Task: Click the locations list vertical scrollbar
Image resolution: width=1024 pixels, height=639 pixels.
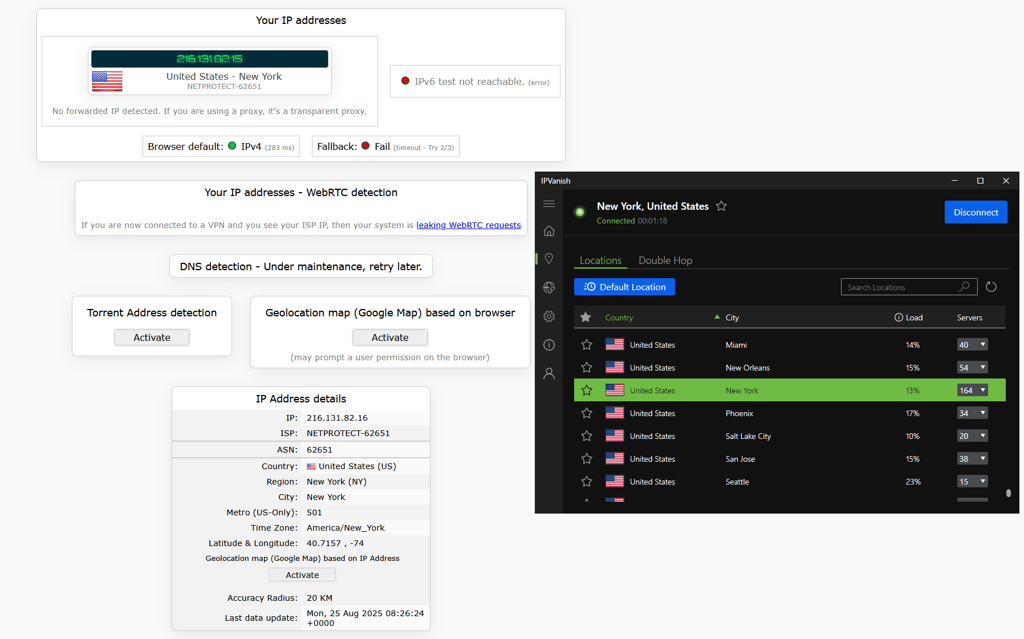Action: [x=1008, y=493]
